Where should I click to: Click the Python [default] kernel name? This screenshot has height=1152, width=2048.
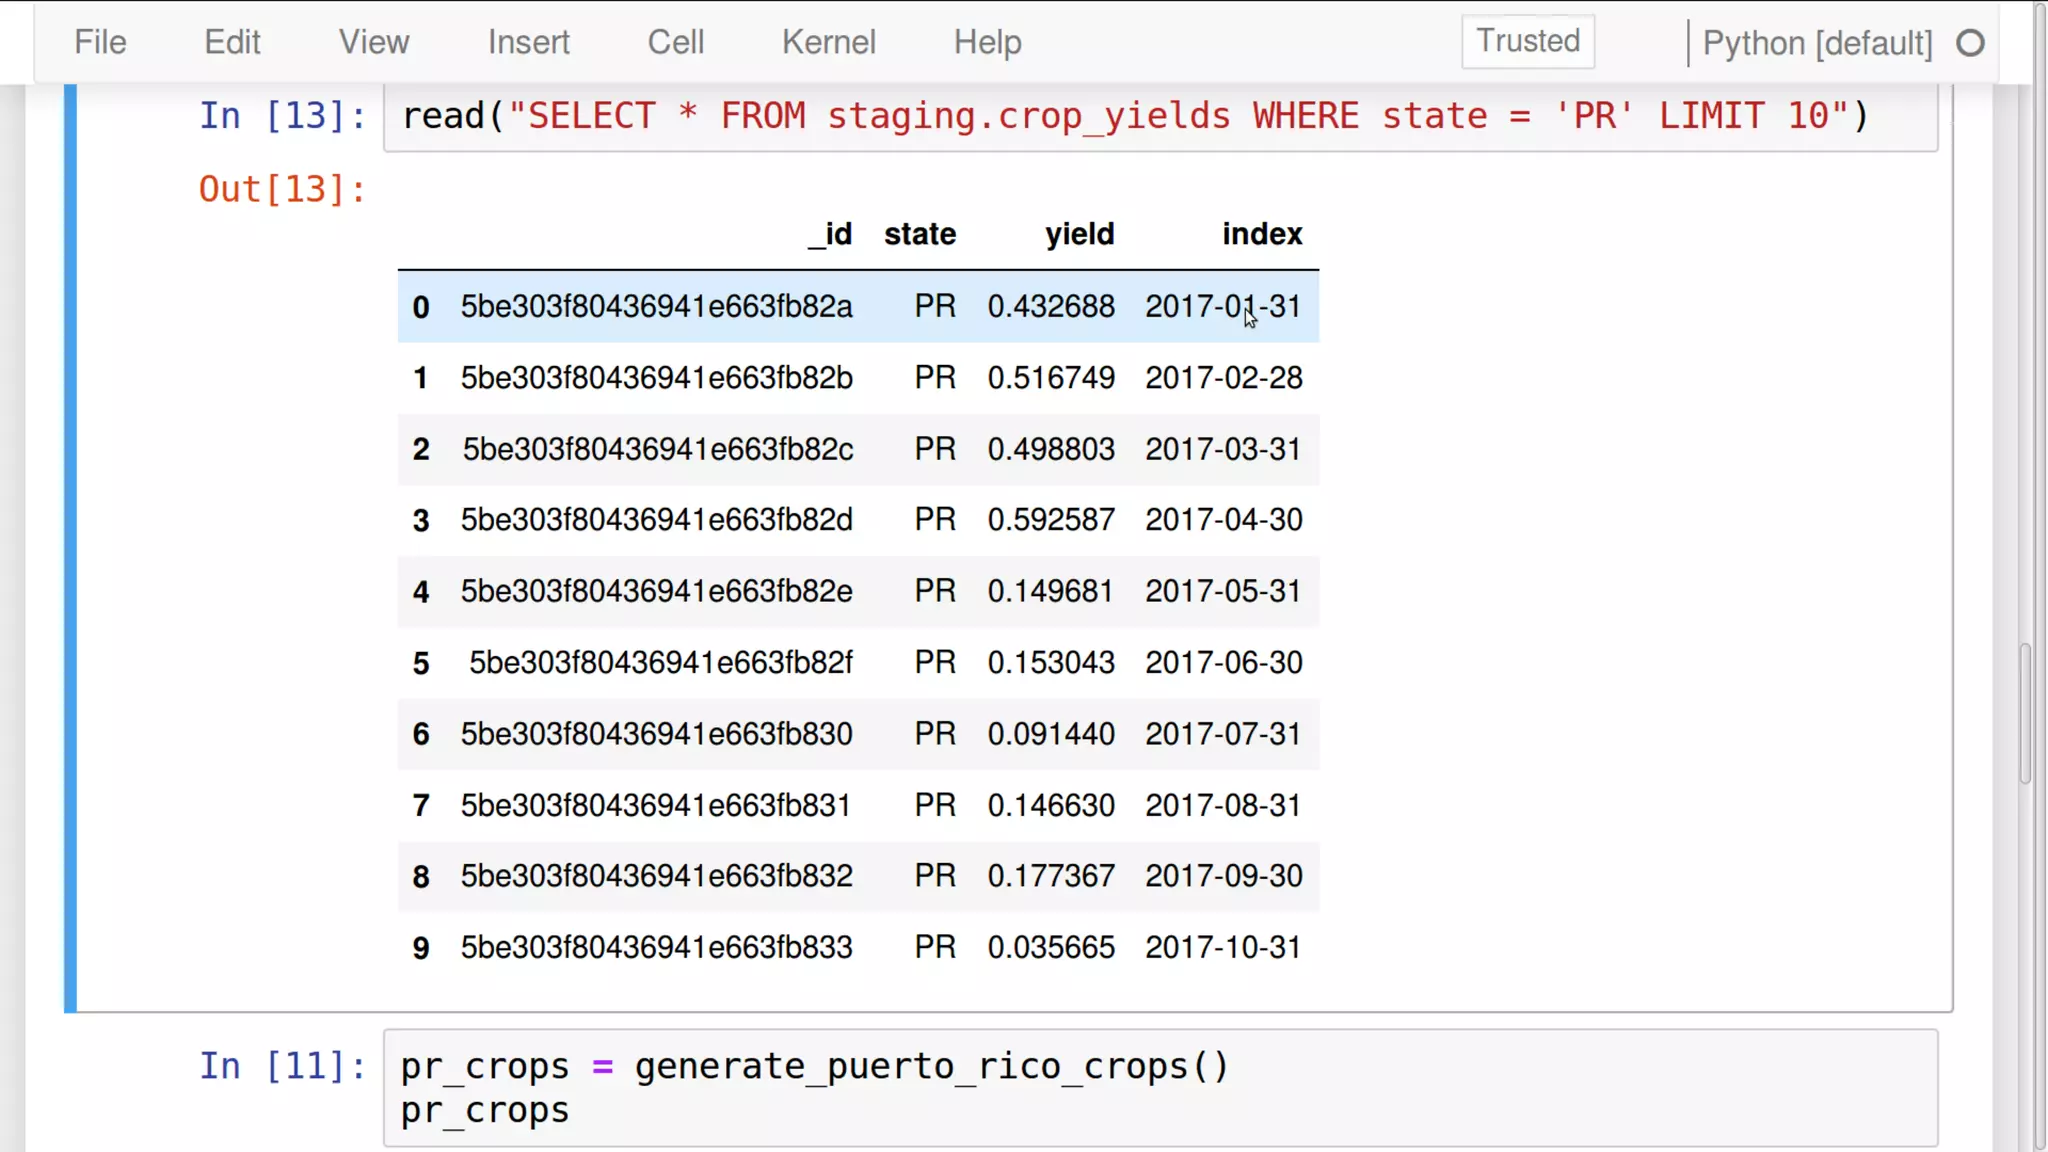point(1817,43)
